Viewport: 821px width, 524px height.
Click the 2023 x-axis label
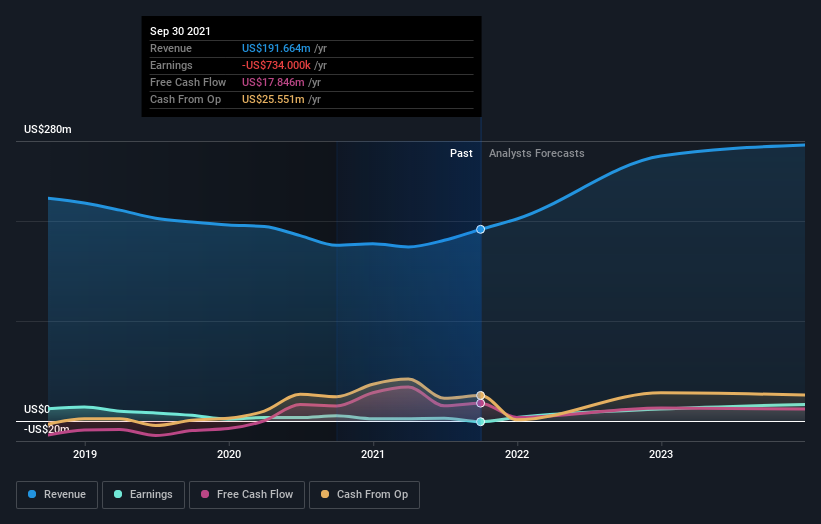[661, 454]
